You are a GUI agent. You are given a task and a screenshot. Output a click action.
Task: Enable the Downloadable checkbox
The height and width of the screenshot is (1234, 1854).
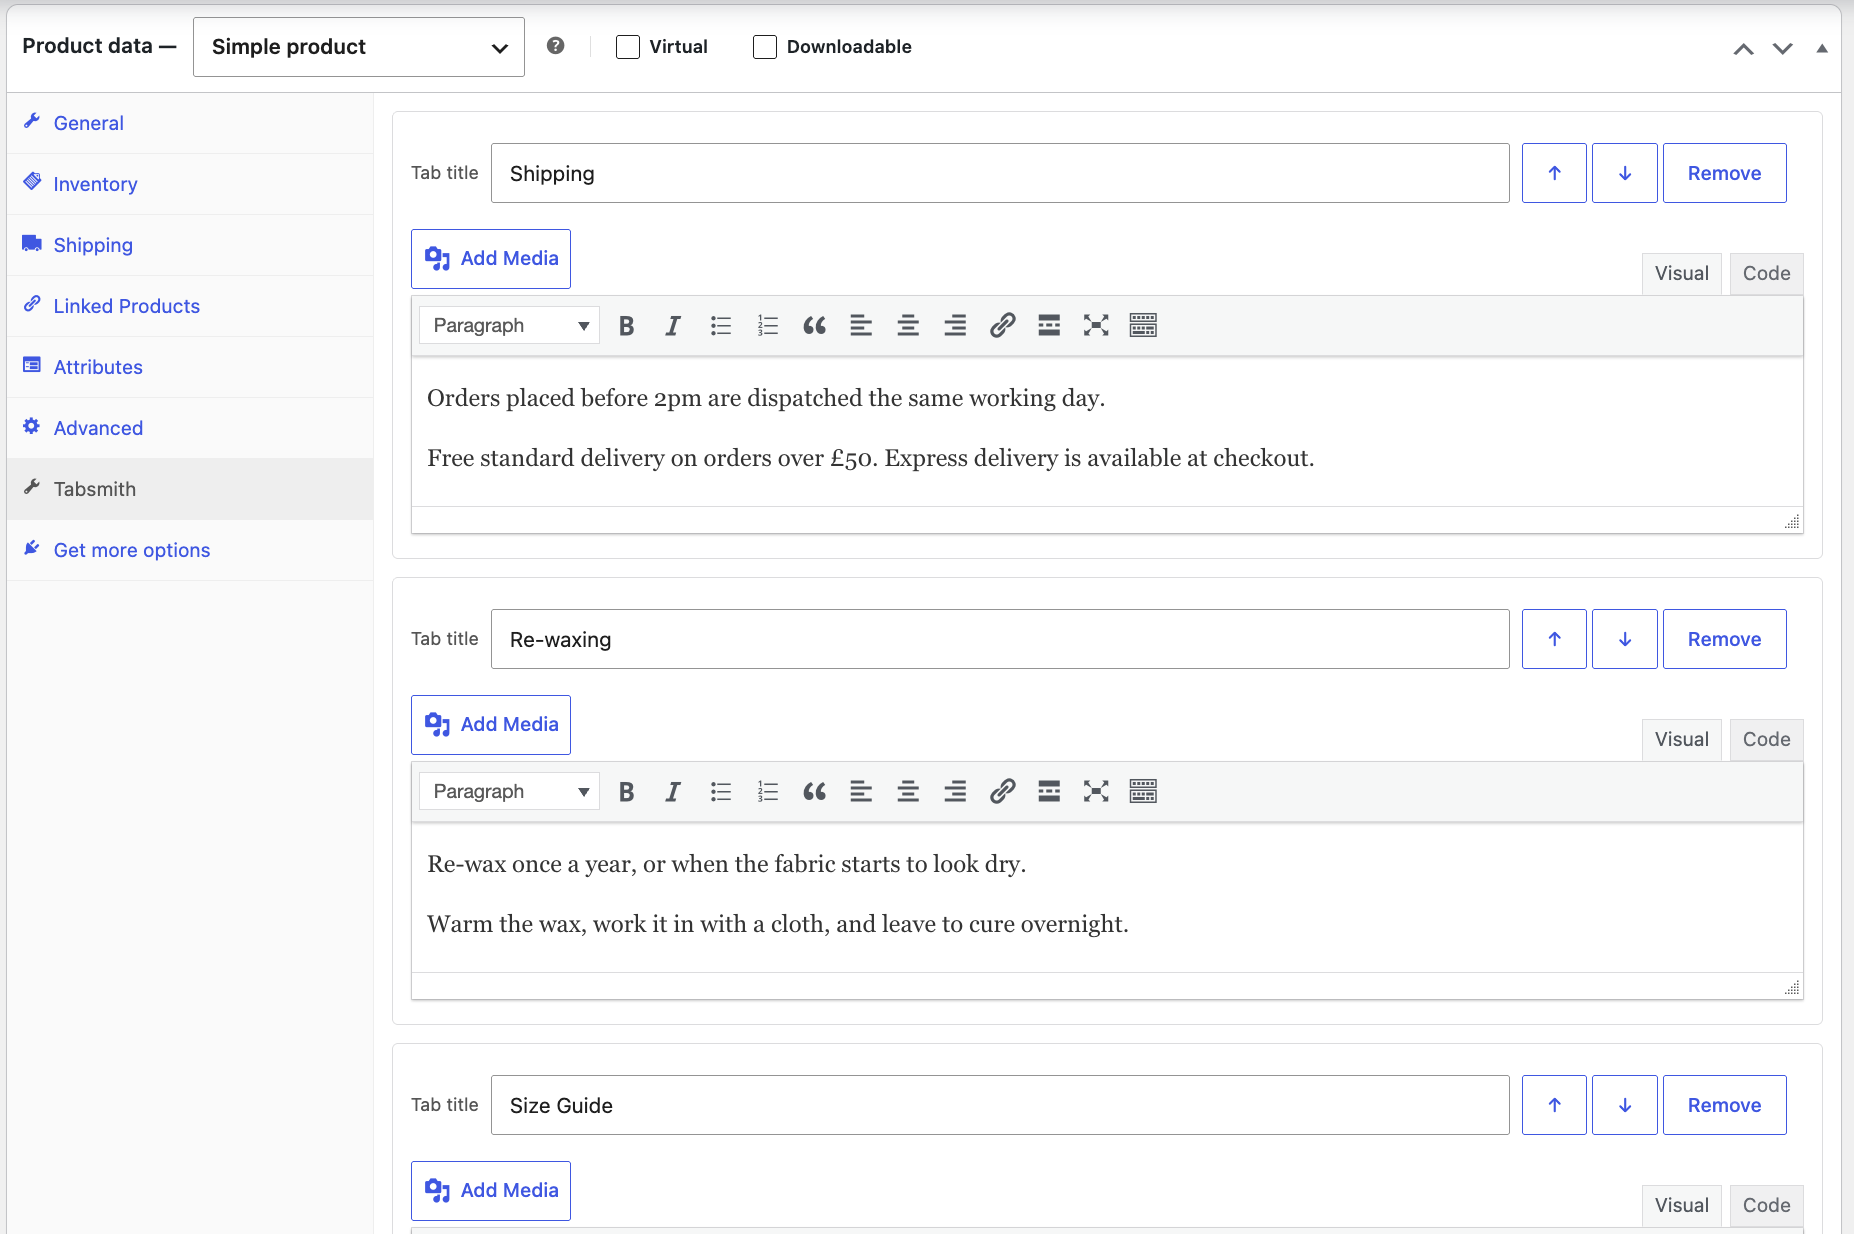pyautogui.click(x=765, y=47)
